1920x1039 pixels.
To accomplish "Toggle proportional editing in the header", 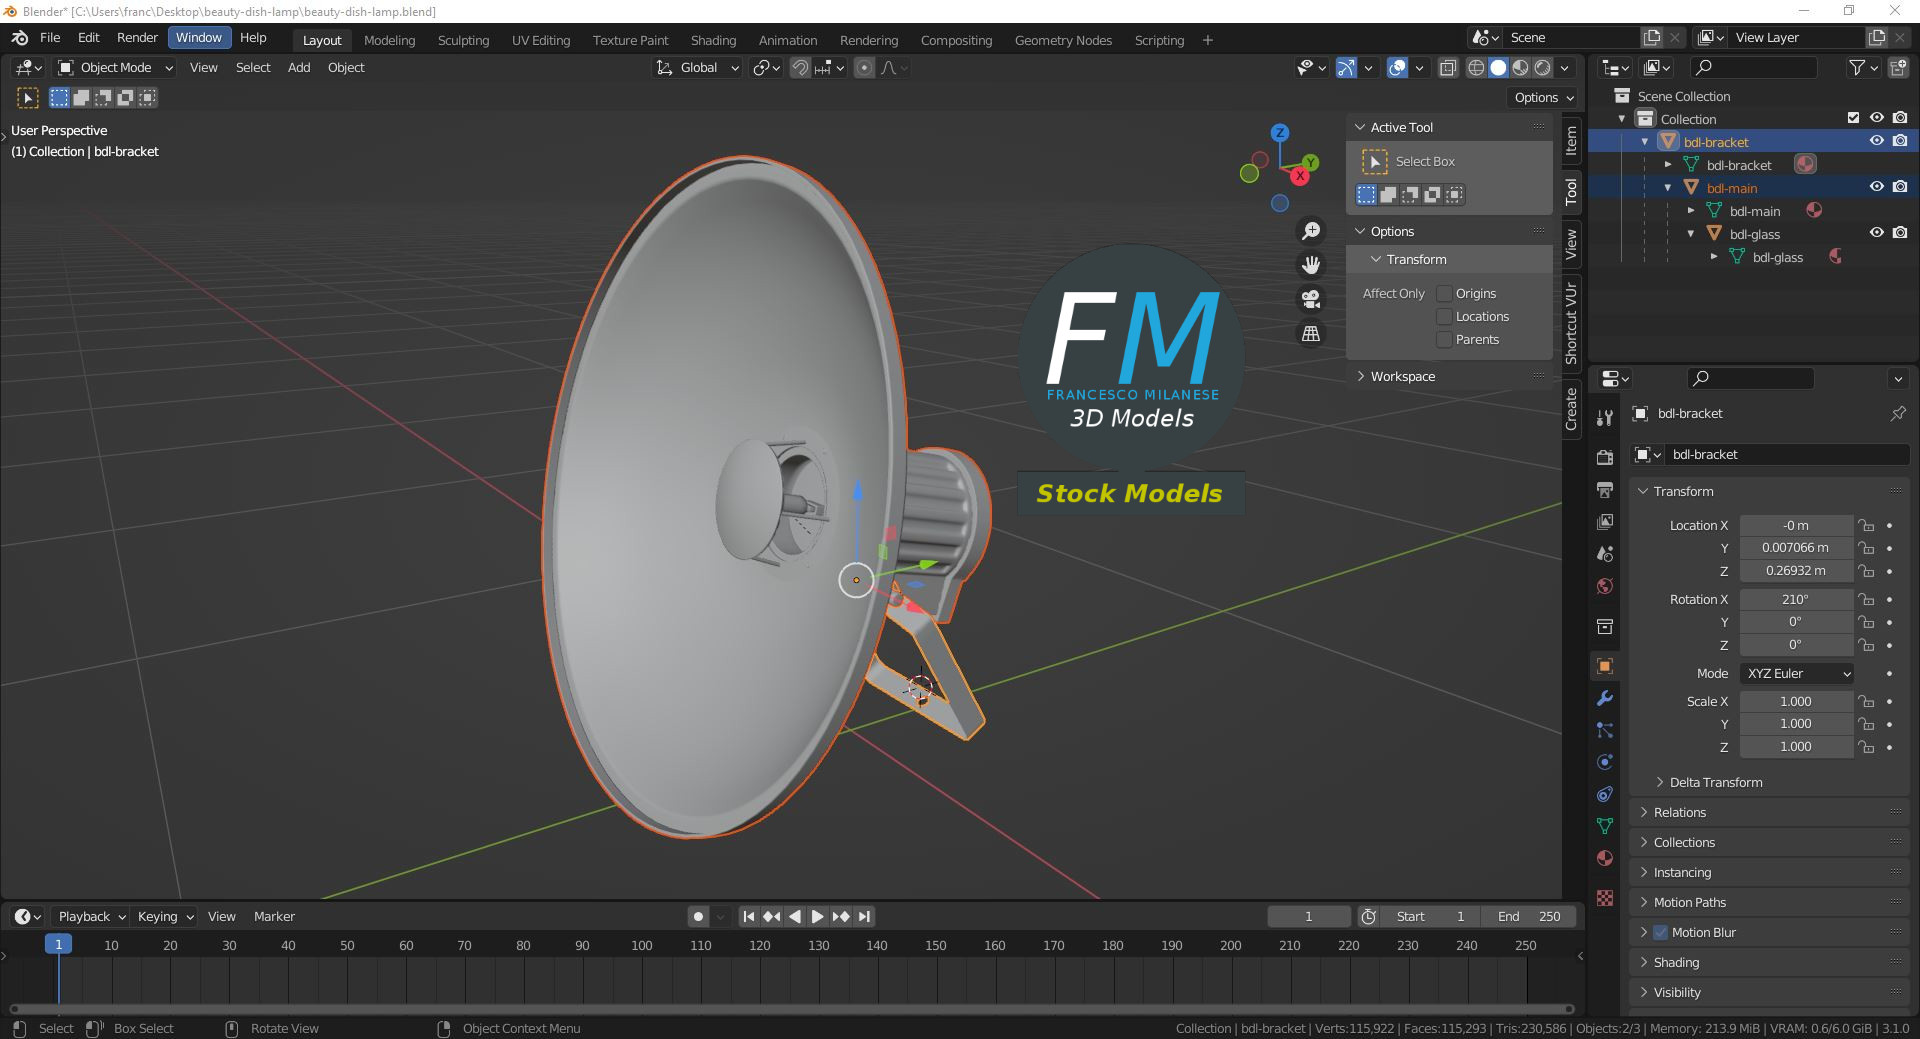I will tap(865, 68).
